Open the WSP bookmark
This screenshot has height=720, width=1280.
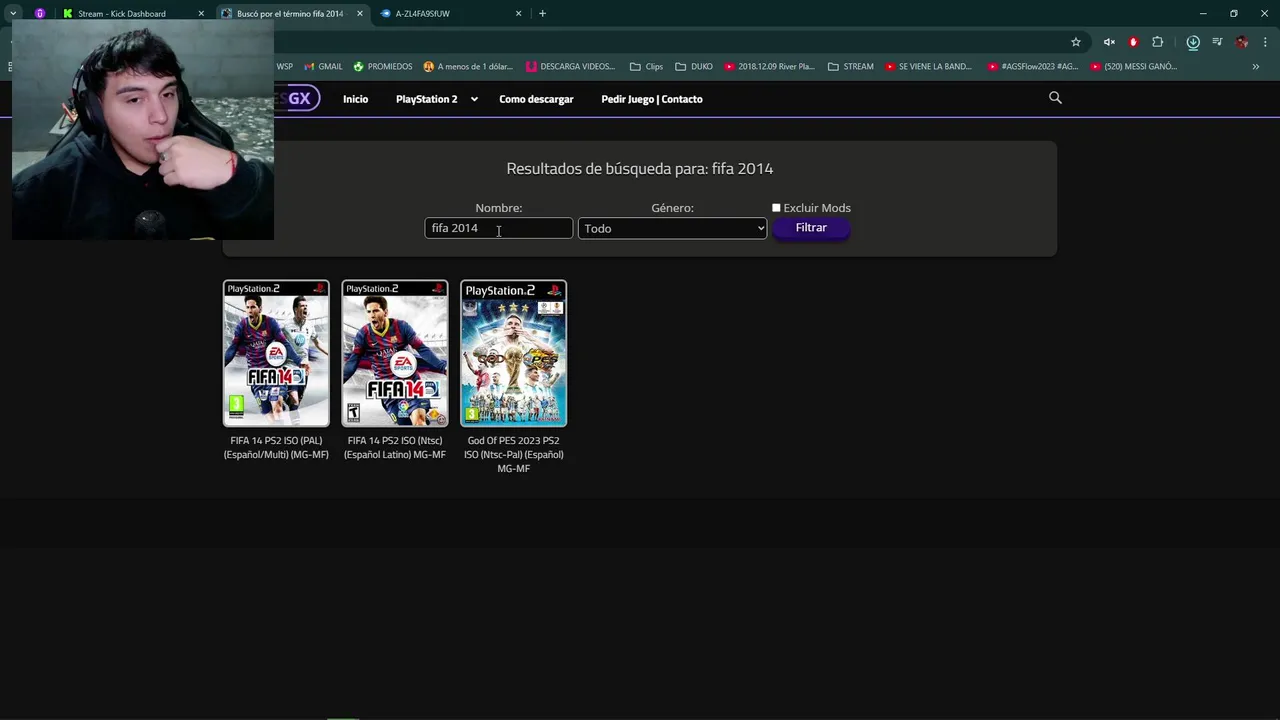click(284, 67)
